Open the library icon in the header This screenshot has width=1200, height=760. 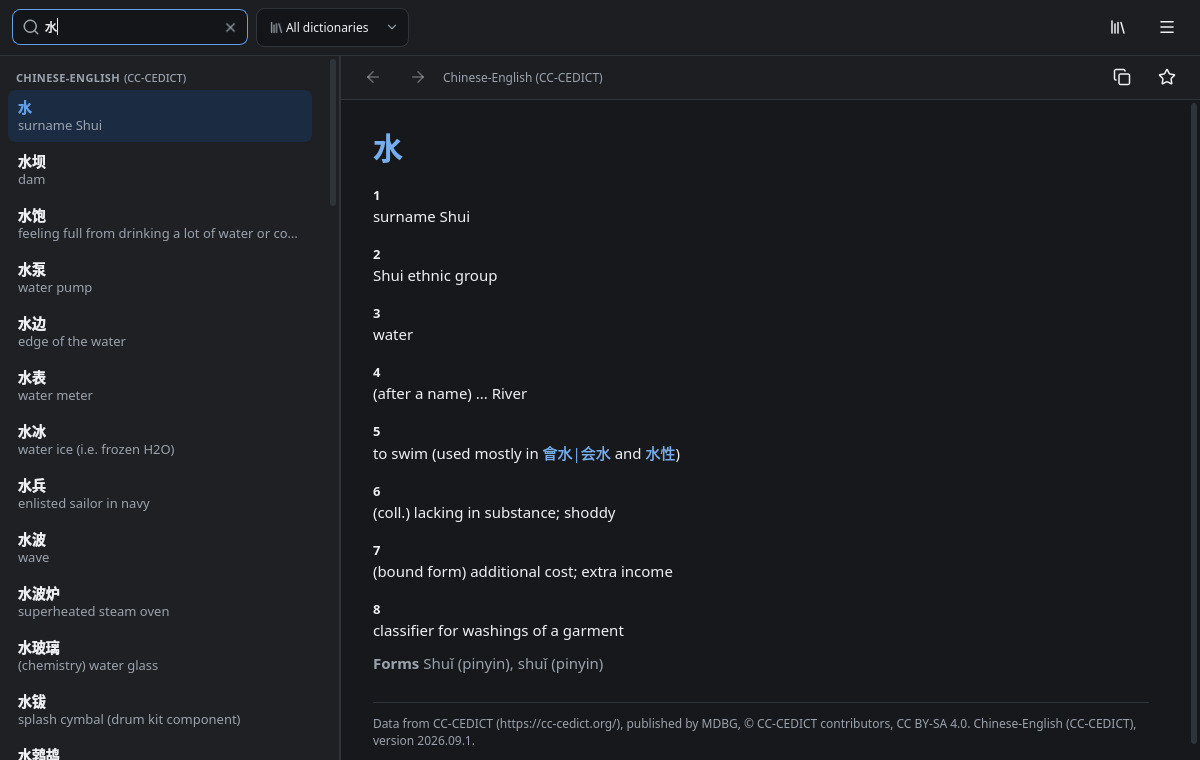1118,27
